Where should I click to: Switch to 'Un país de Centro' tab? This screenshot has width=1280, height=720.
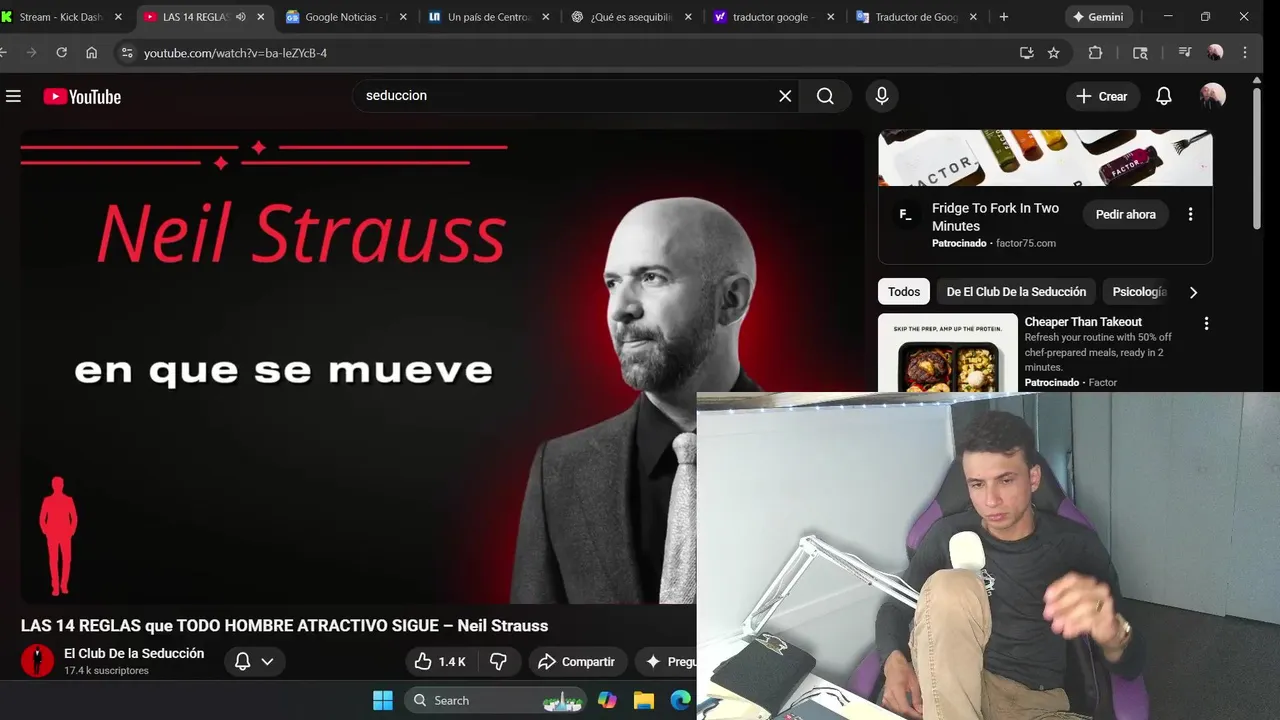click(x=488, y=17)
